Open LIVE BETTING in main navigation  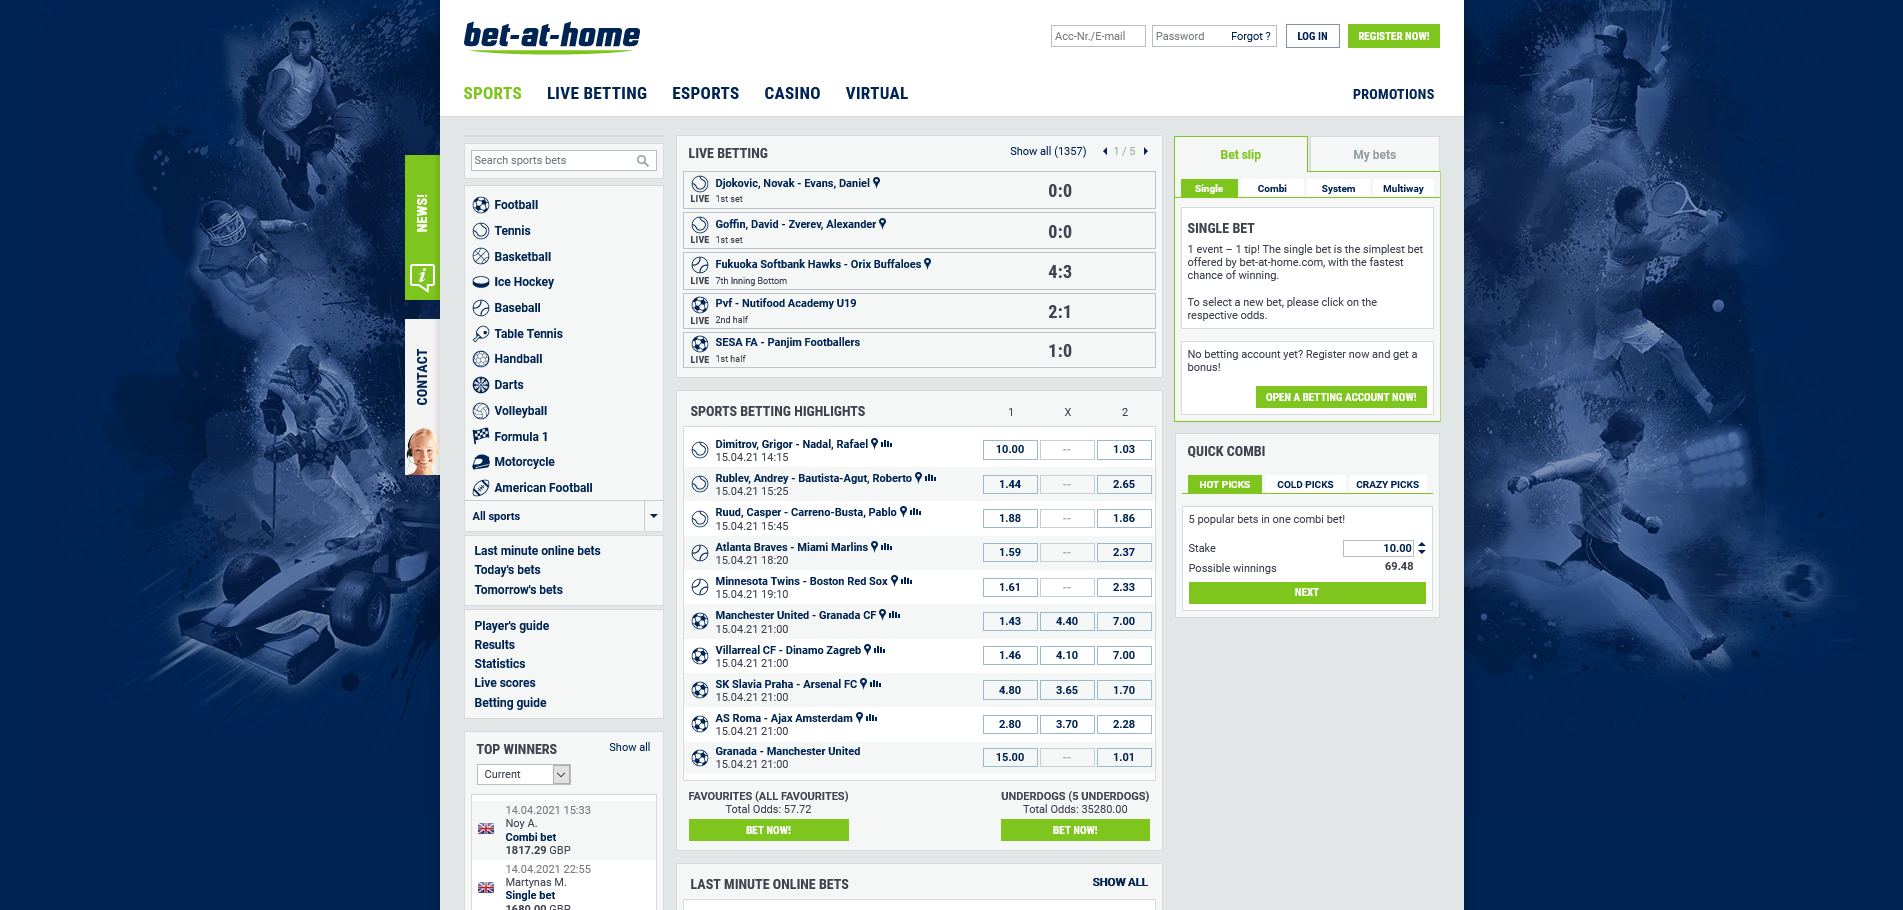tap(597, 94)
